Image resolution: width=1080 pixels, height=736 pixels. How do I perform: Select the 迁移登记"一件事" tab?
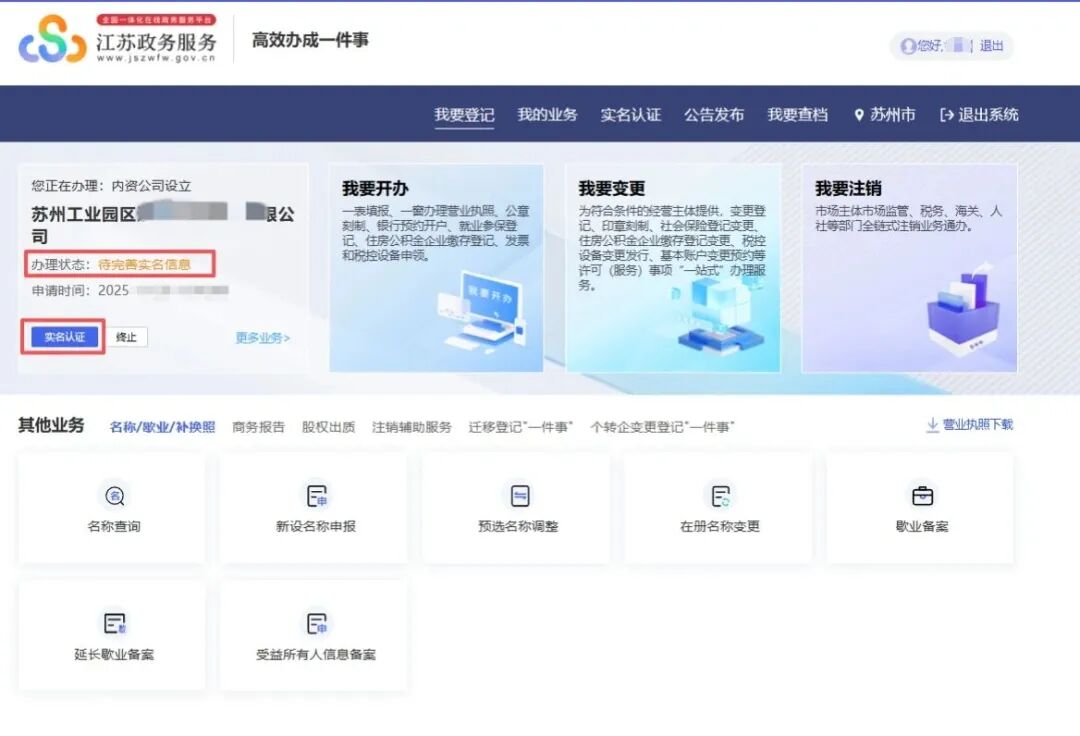(x=521, y=427)
